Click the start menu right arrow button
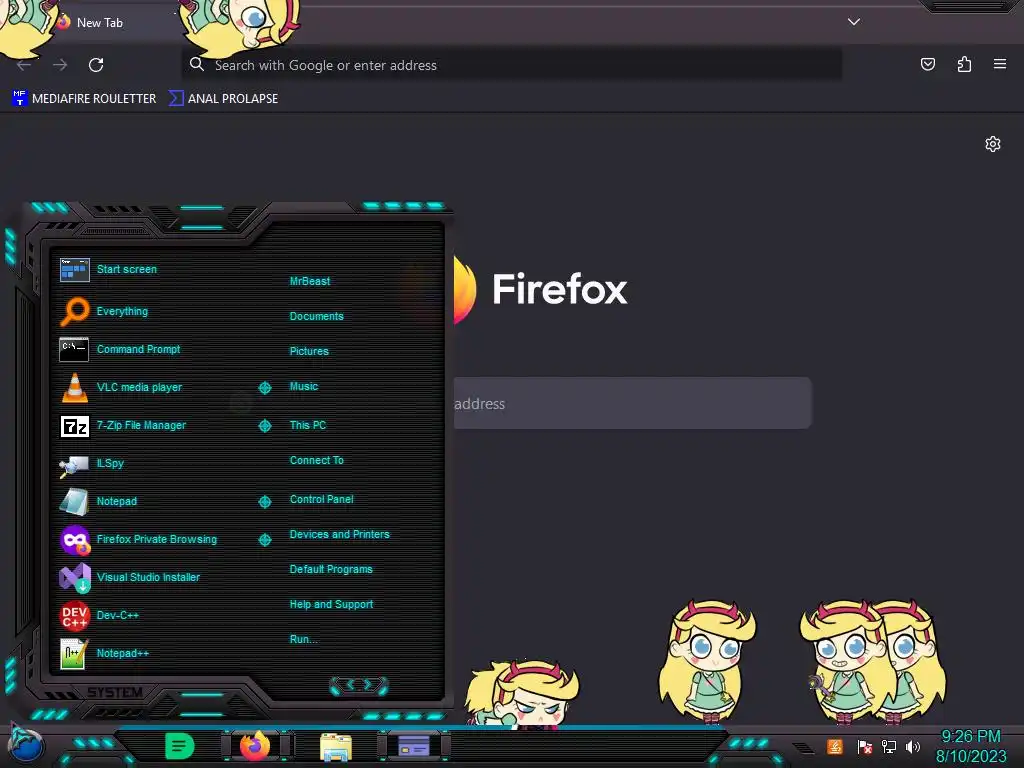The image size is (1024, 768). (369, 684)
